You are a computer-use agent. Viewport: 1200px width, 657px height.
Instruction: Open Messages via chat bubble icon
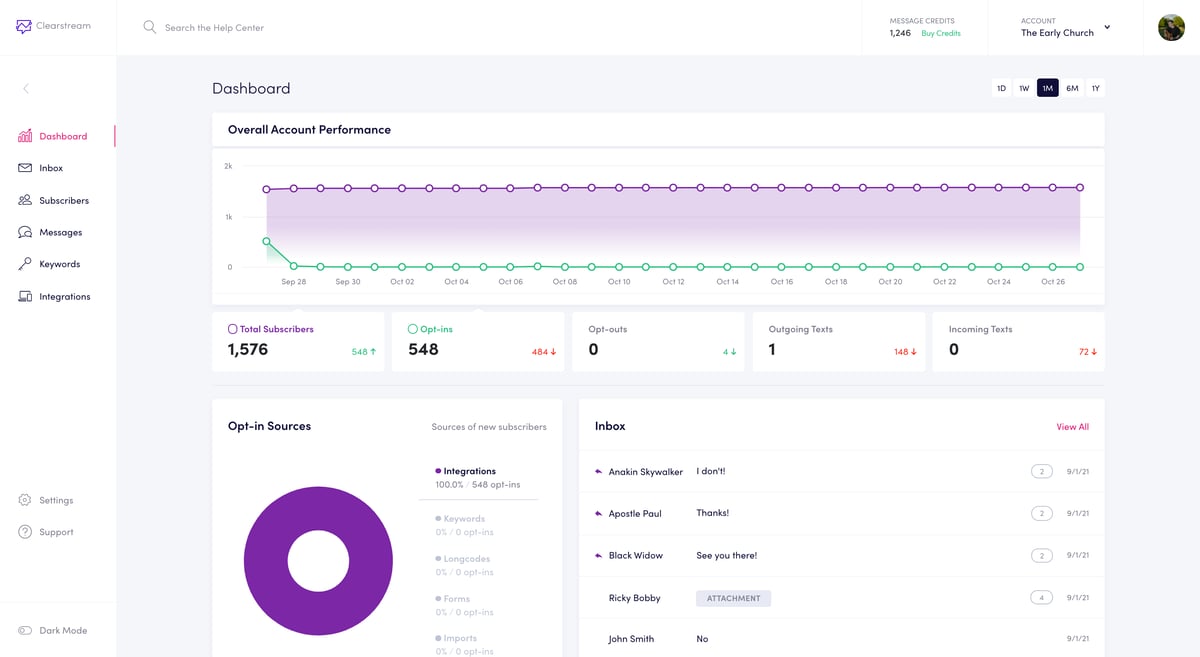pos(25,232)
